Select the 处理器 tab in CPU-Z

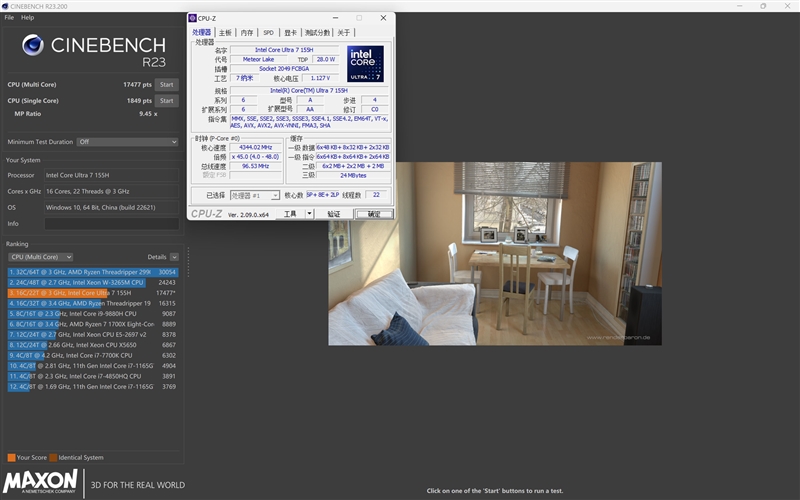(202, 32)
